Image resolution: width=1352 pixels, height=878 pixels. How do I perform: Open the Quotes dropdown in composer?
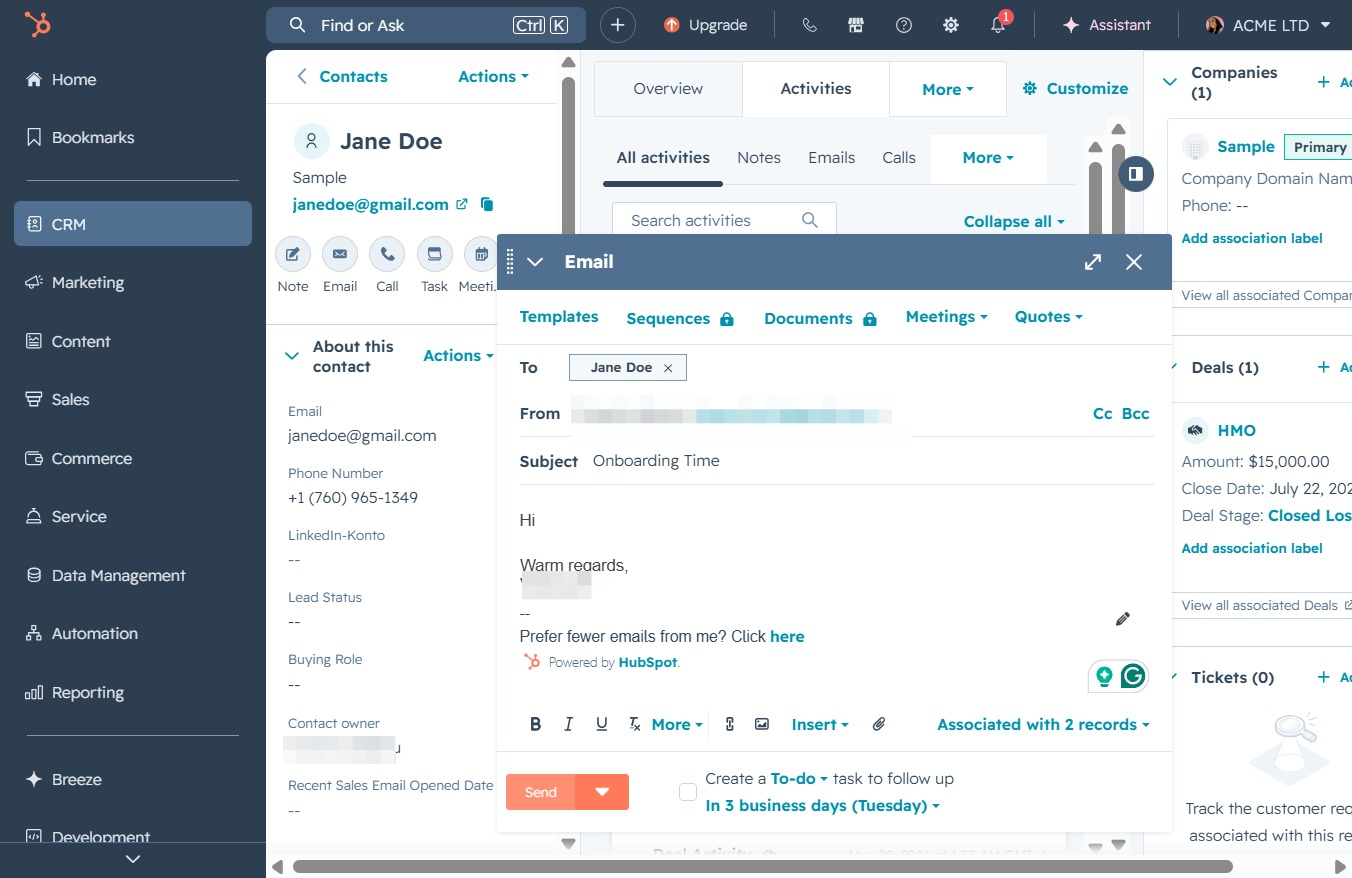1048,317
